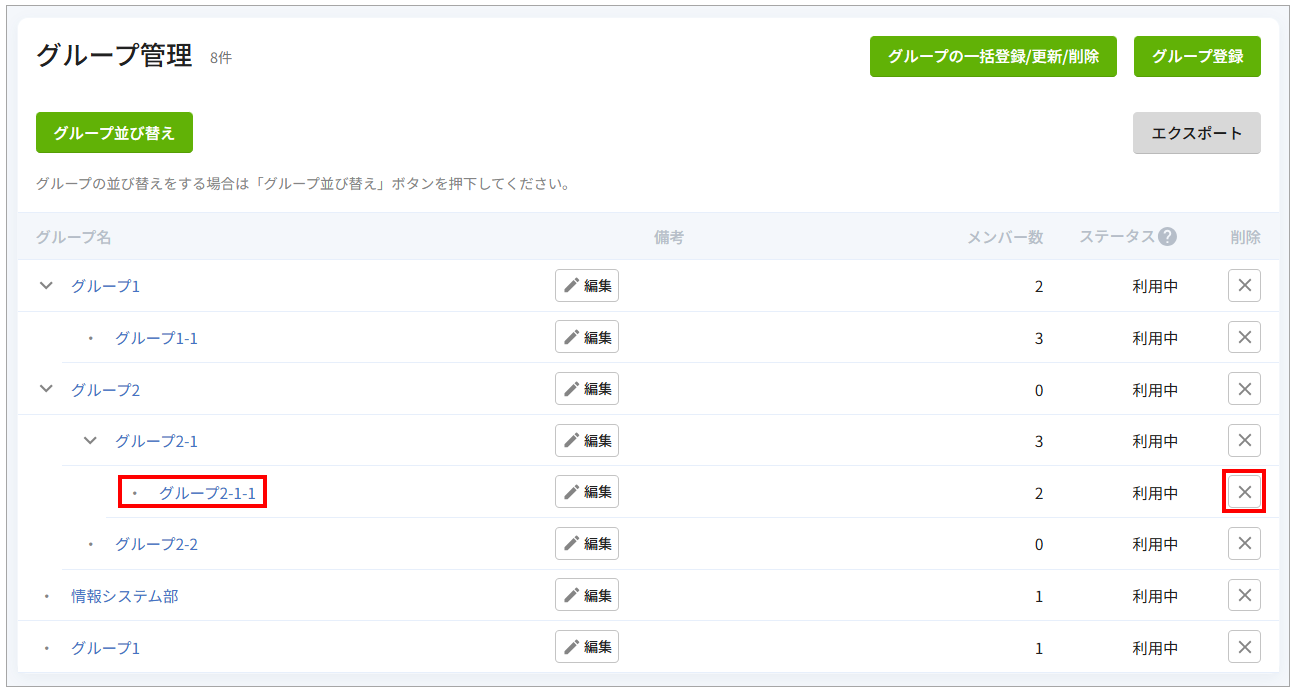Open the グループ2-2 group link
1291x690 pixels.
click(156, 544)
